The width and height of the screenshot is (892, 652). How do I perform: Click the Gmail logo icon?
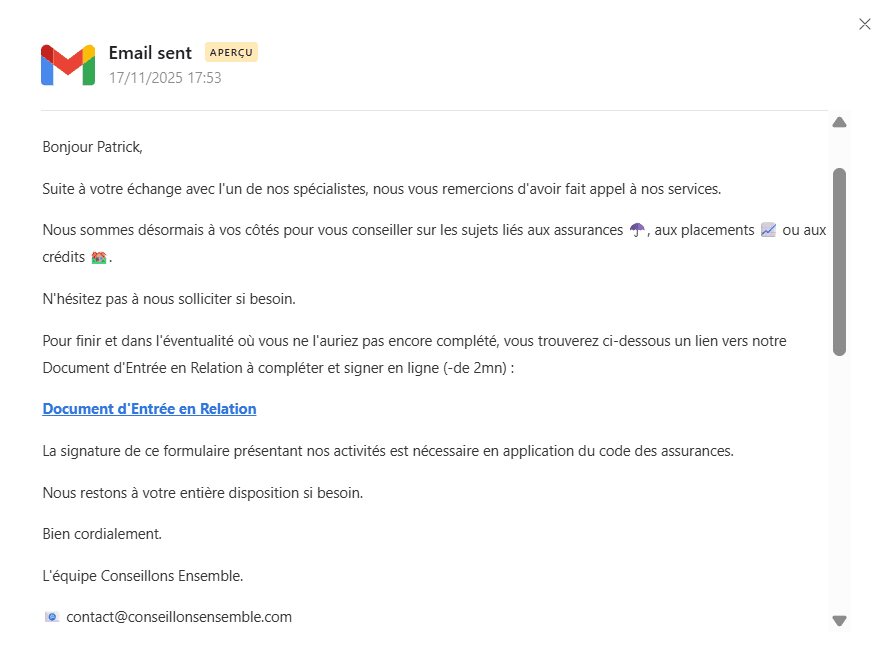pos(68,65)
